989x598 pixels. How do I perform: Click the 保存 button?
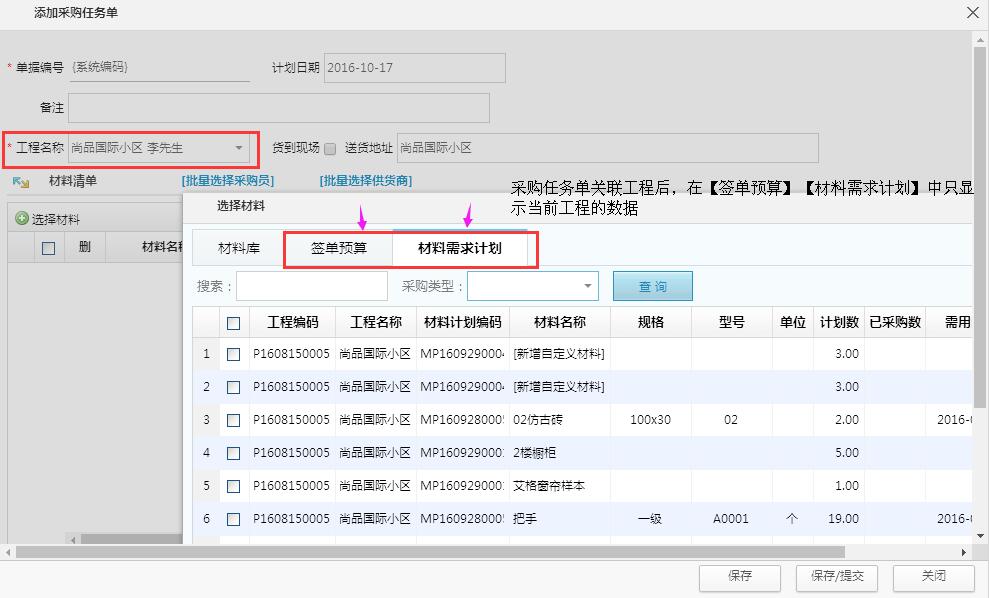pyautogui.click(x=739, y=578)
